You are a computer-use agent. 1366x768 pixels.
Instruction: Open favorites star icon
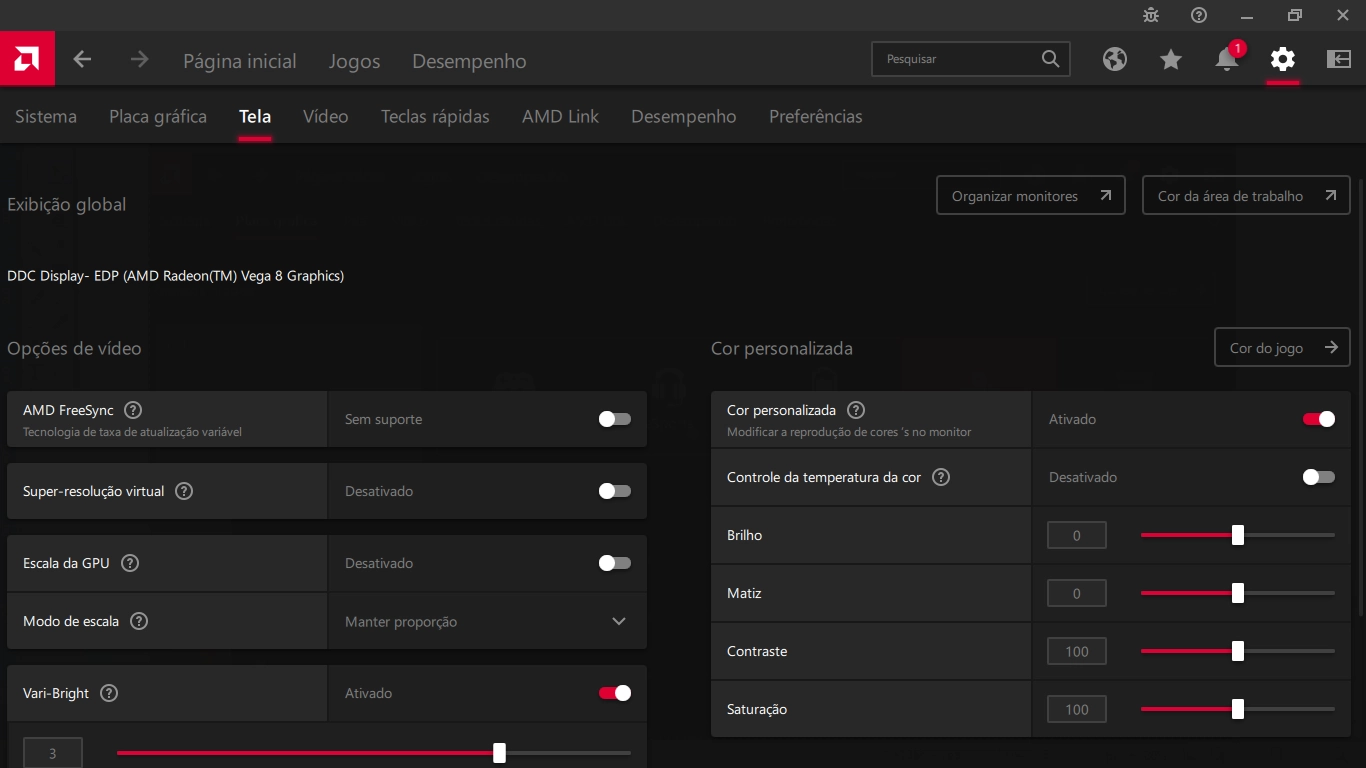click(x=1171, y=59)
